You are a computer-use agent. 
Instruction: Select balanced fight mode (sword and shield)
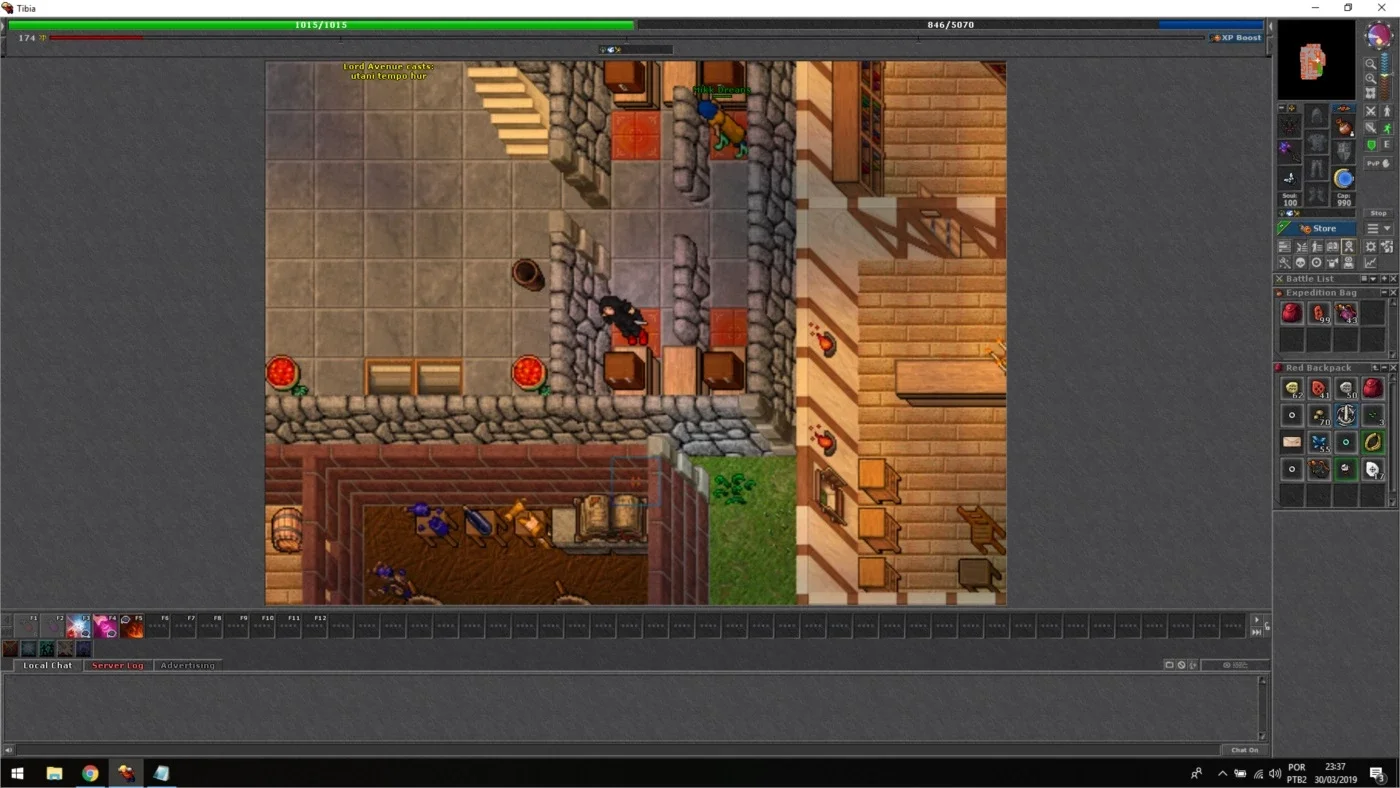pyautogui.click(x=1371, y=128)
